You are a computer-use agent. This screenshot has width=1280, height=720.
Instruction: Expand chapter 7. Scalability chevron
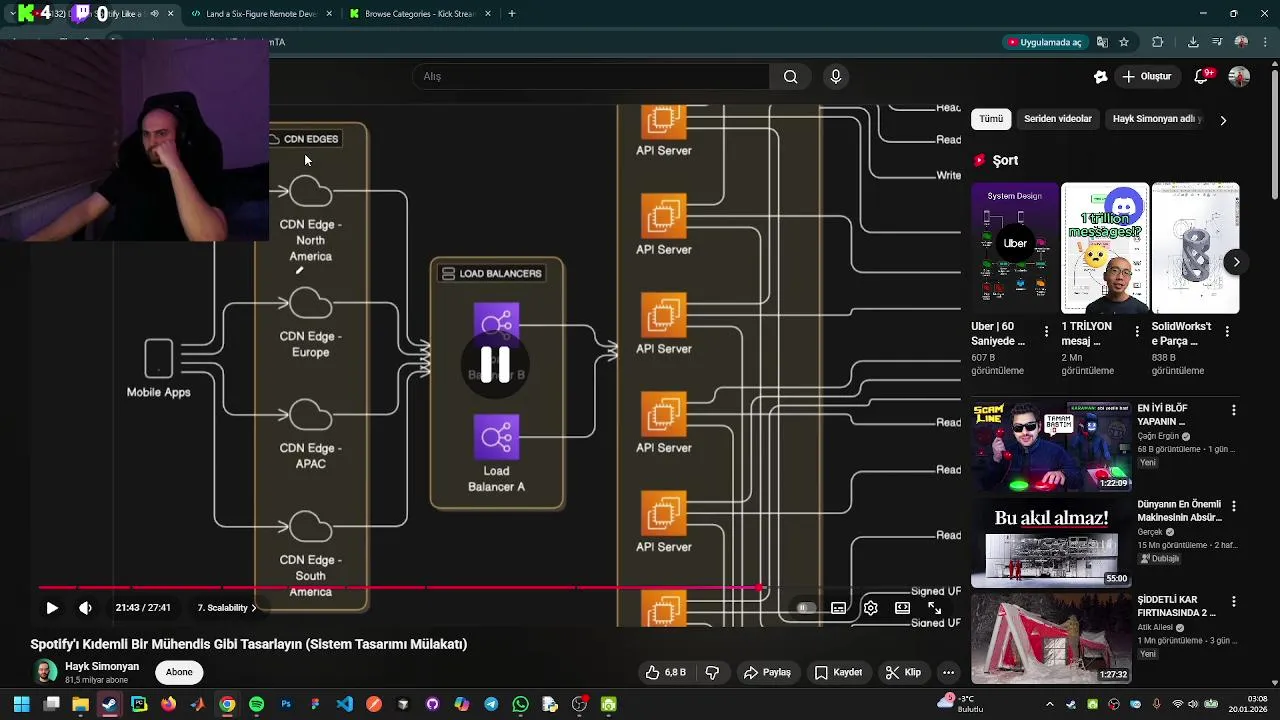254,608
